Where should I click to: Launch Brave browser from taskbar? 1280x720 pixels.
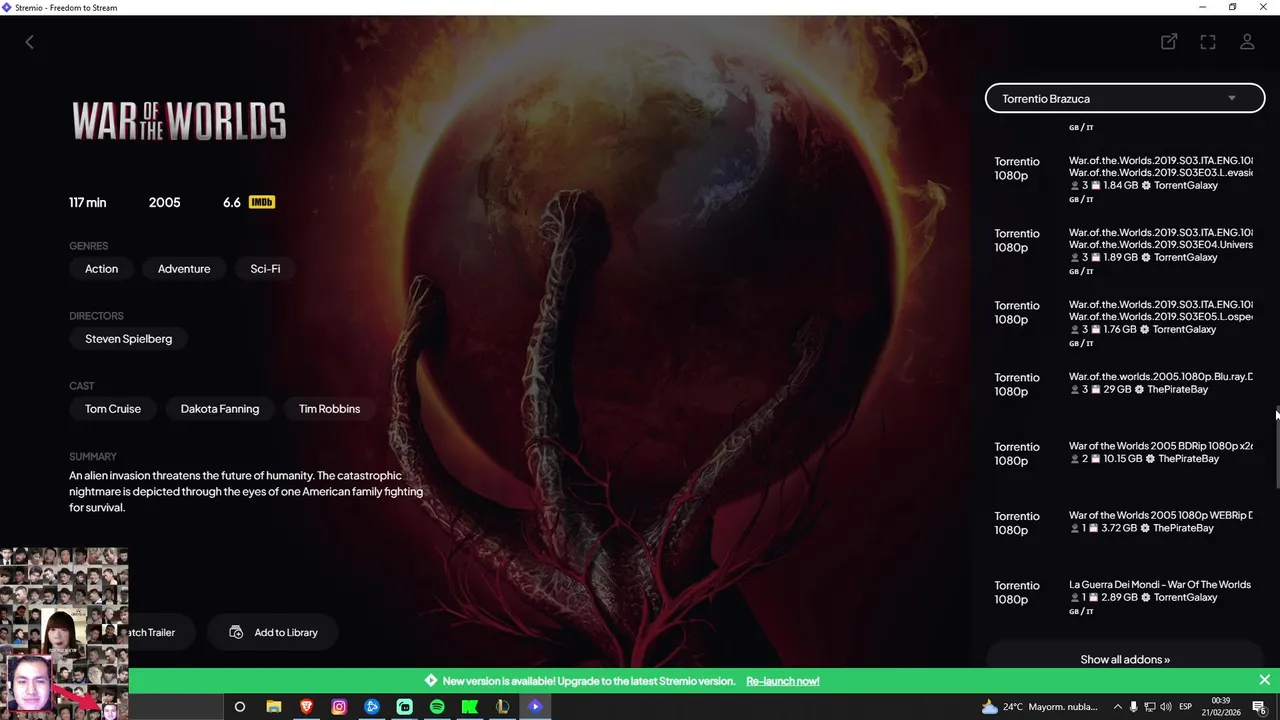click(306, 707)
